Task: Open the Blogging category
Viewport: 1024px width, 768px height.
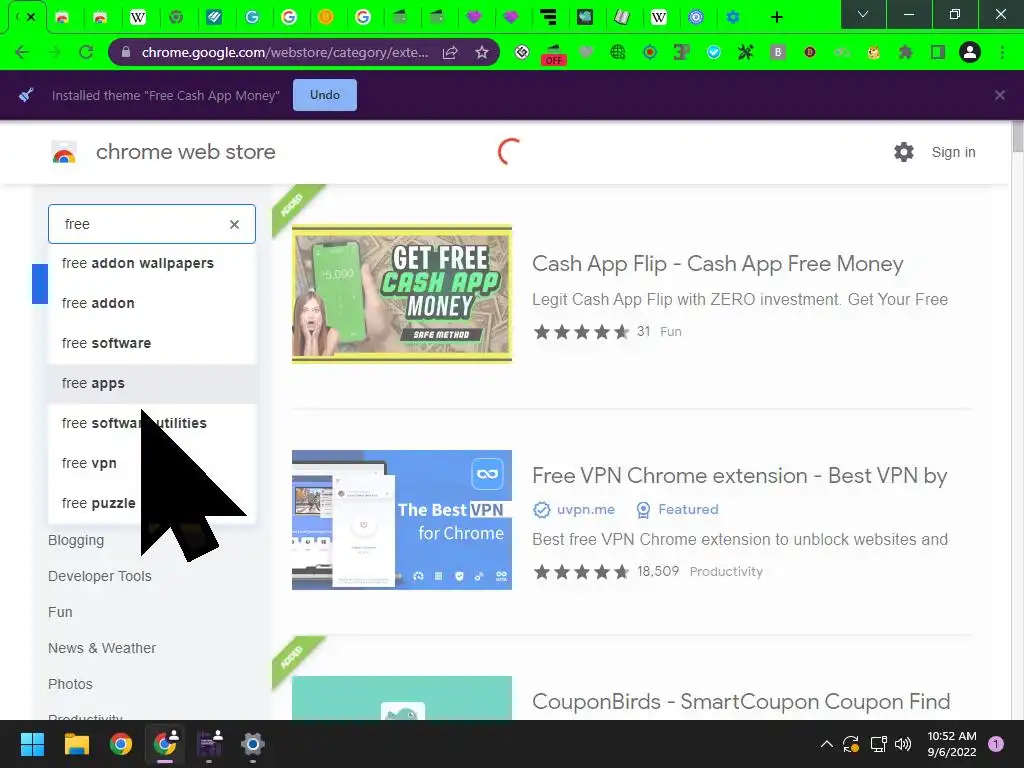Action: [x=76, y=540]
